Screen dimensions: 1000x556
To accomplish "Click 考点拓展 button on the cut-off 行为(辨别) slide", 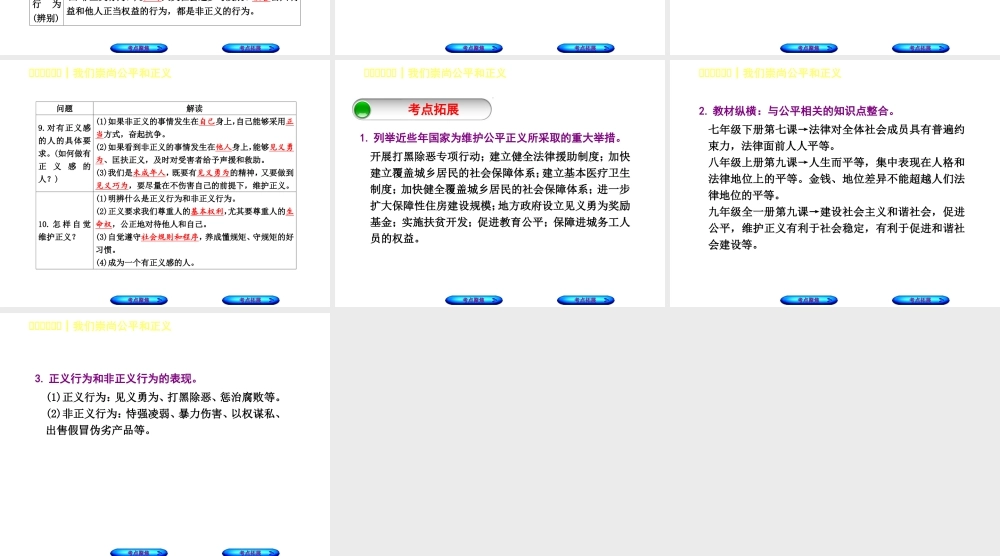I will point(251,48).
